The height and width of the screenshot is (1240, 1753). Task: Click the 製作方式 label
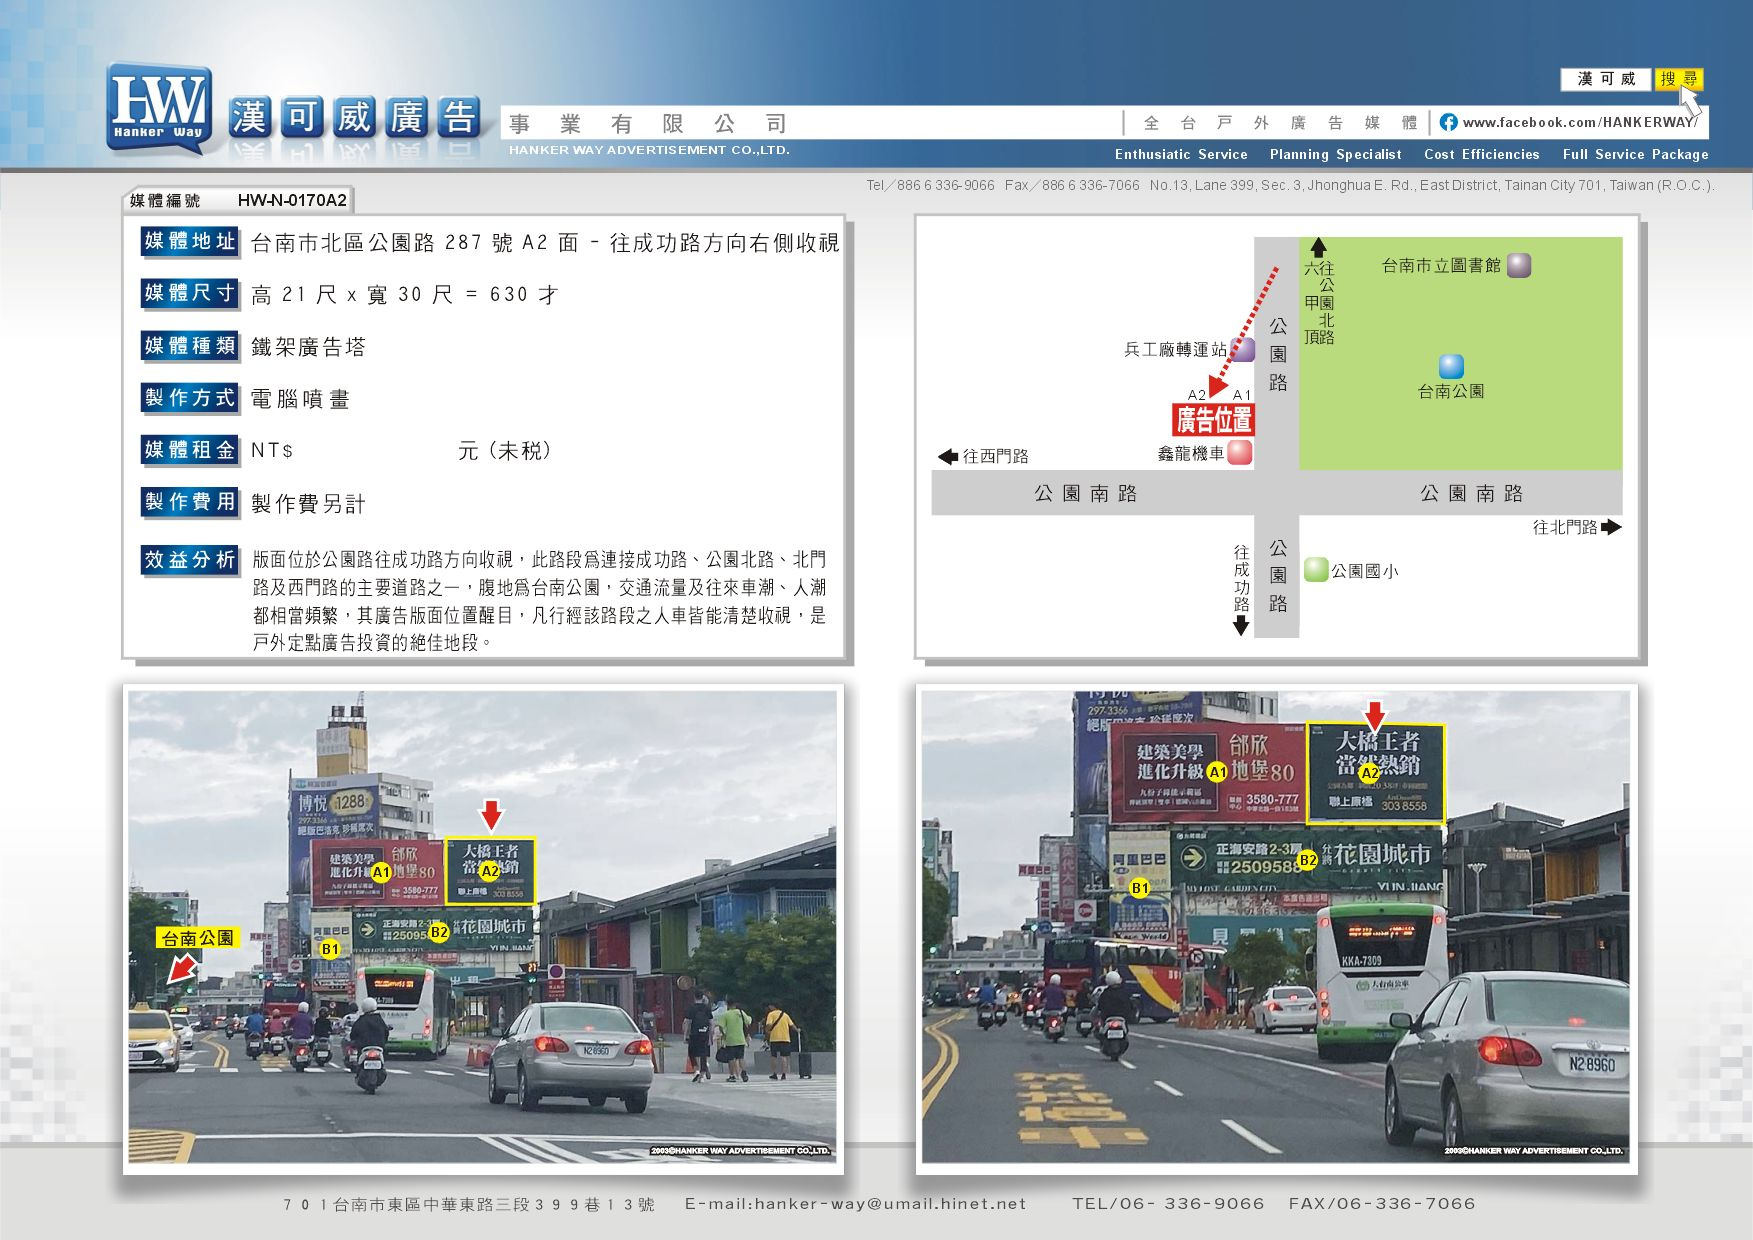click(x=190, y=398)
